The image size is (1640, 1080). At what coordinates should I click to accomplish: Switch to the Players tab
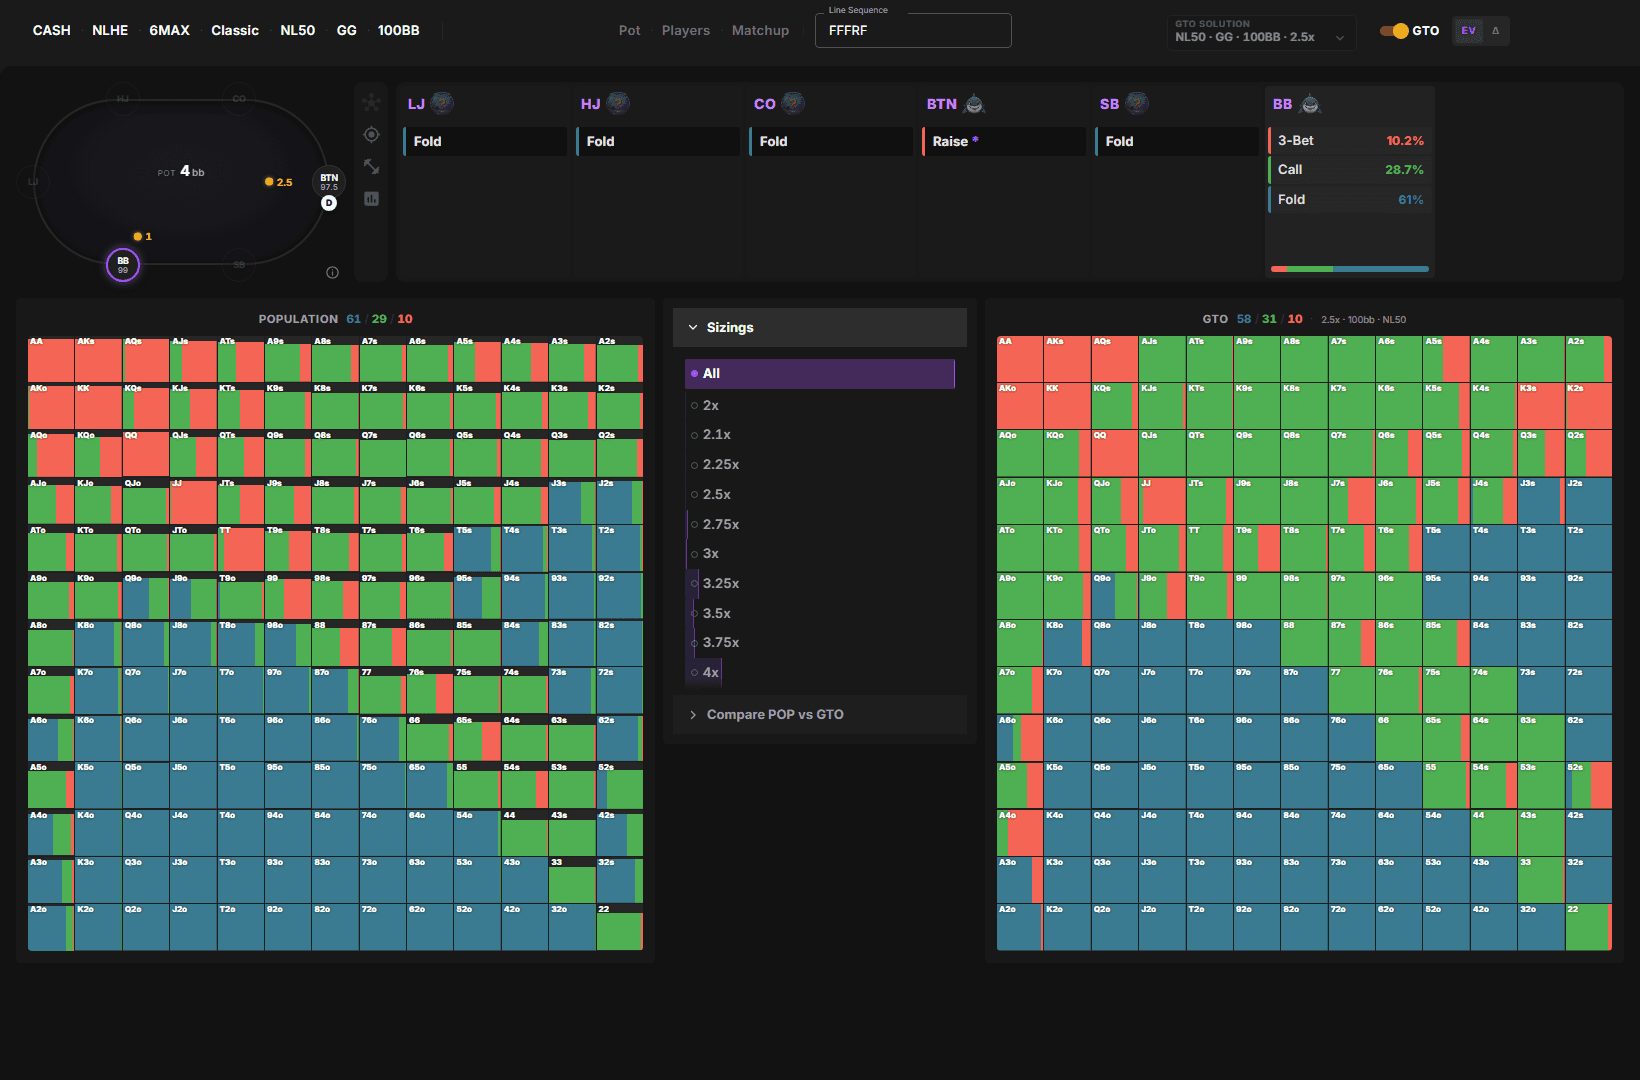tap(686, 31)
